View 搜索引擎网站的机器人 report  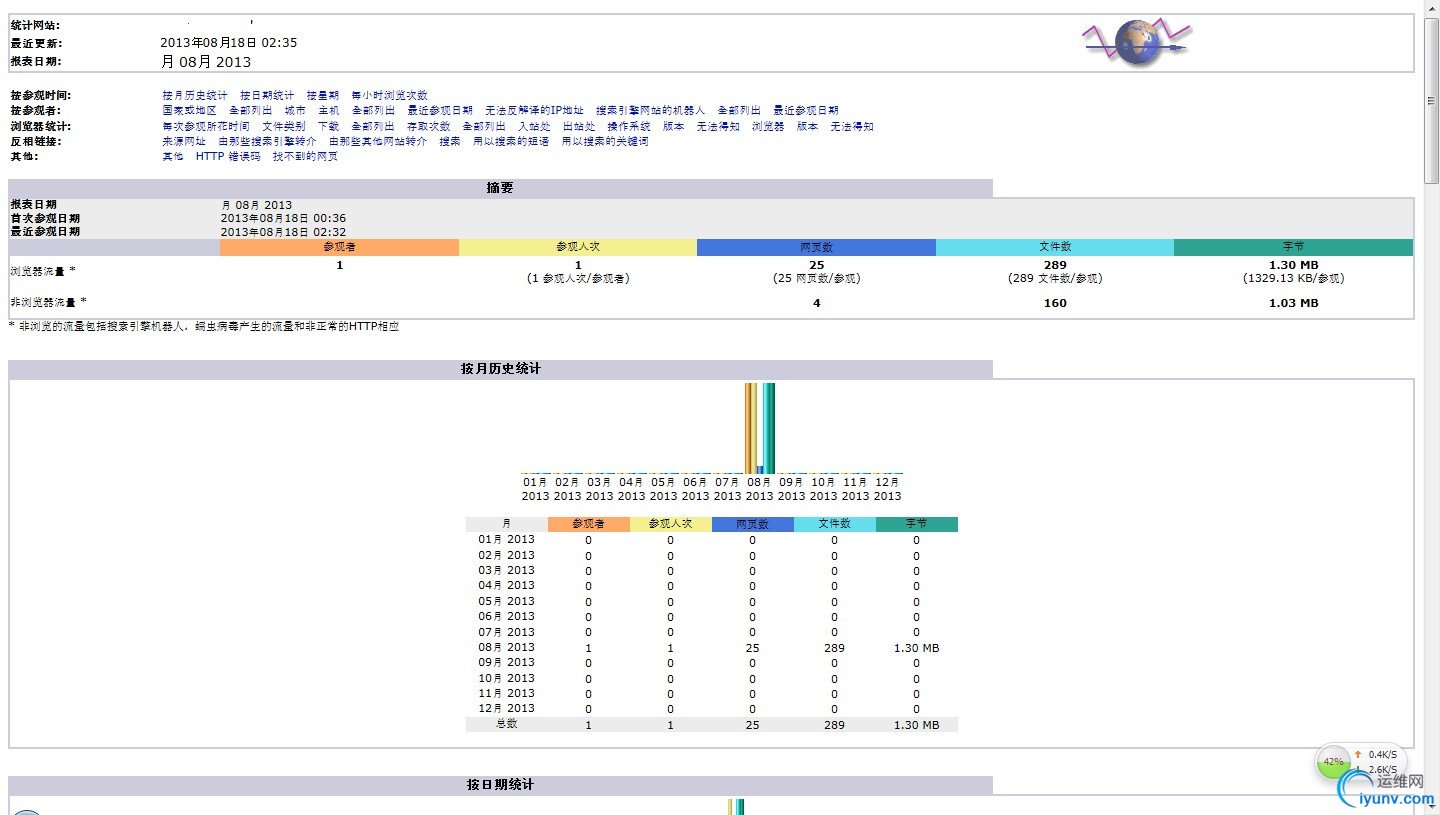pyautogui.click(x=650, y=111)
